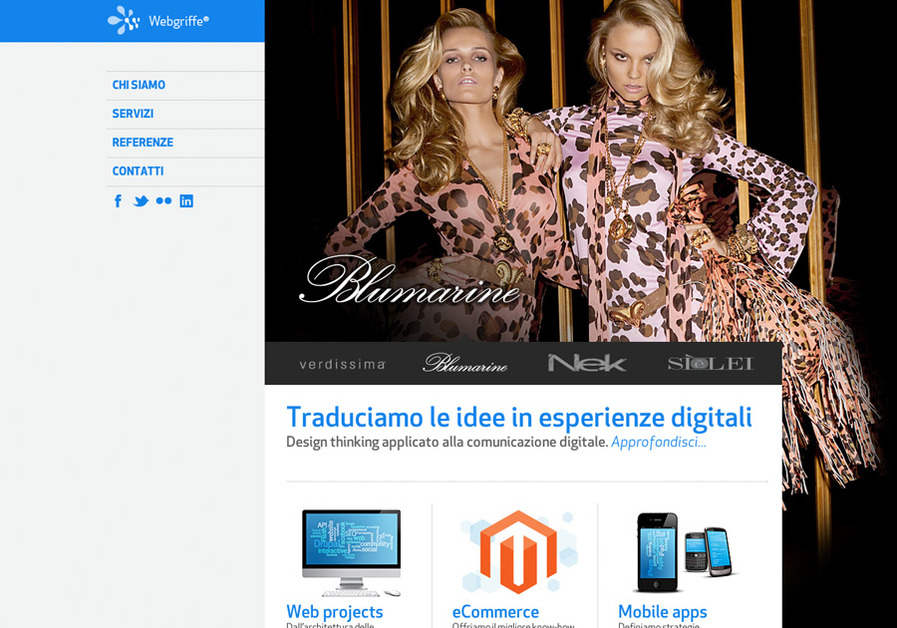897x628 pixels.
Task: Open the eCommerce heading link
Action: [495, 611]
